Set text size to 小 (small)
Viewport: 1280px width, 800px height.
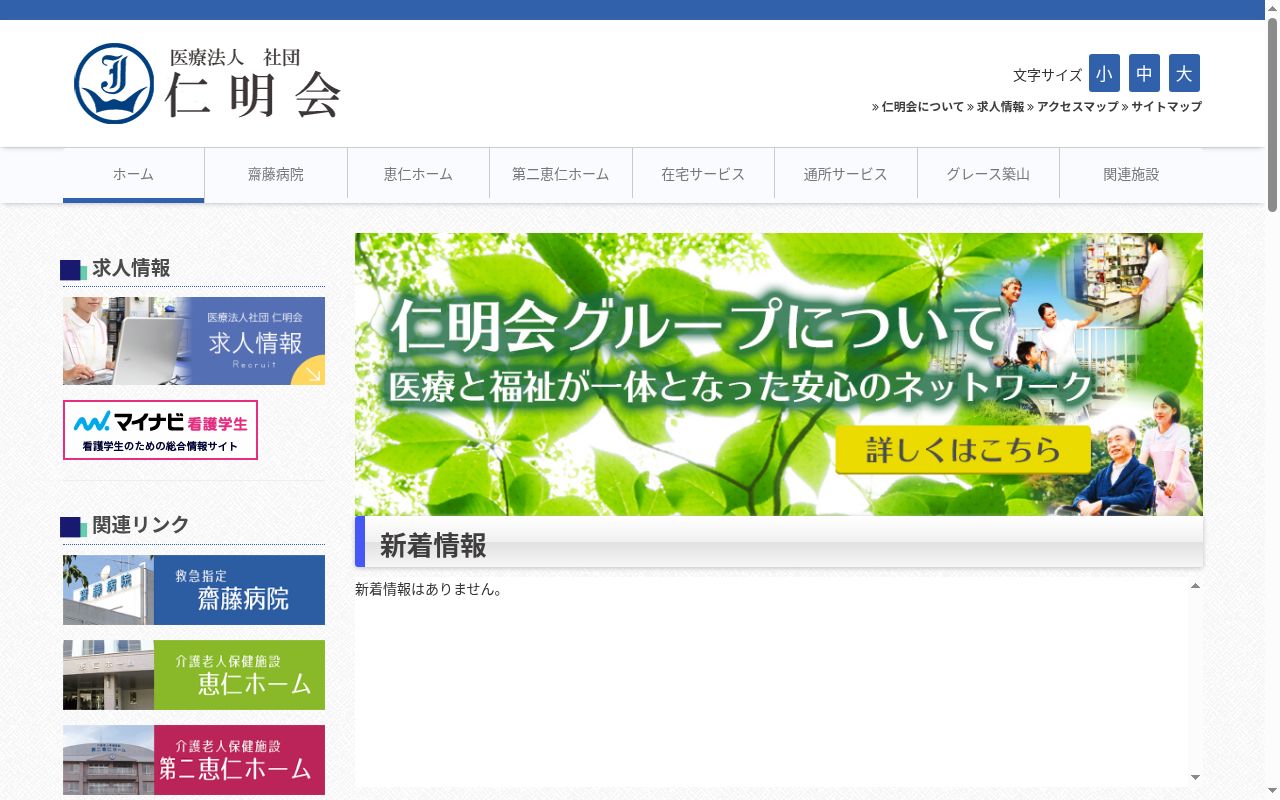(x=1104, y=73)
